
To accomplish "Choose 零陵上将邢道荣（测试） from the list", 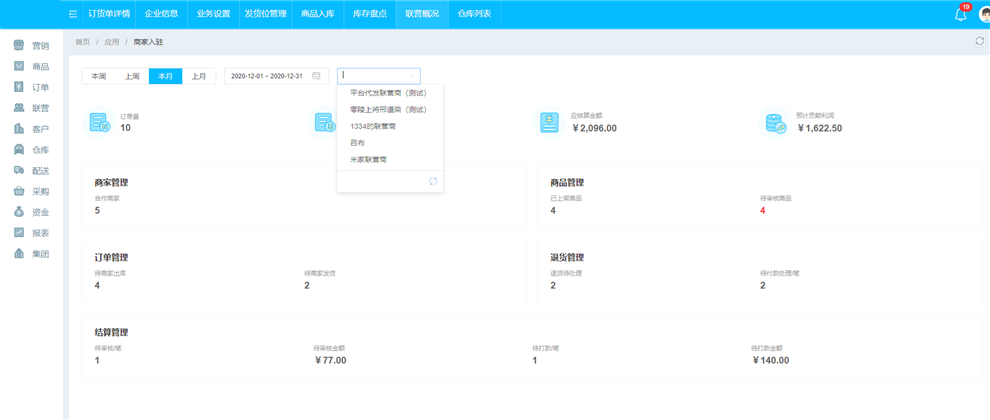I will tap(389, 109).
